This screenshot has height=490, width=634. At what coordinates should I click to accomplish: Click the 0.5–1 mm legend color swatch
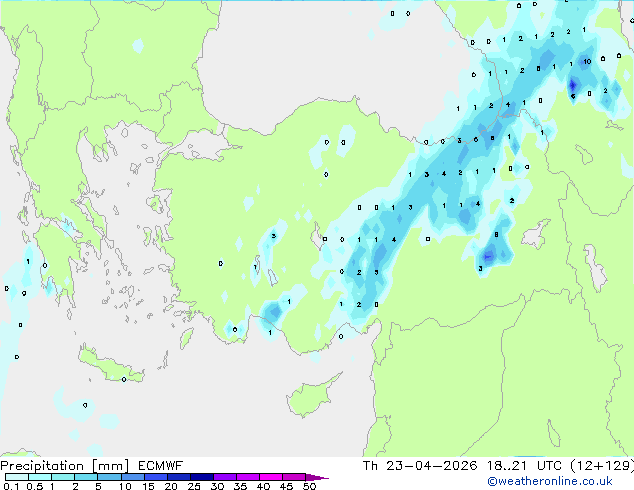(x=40, y=477)
